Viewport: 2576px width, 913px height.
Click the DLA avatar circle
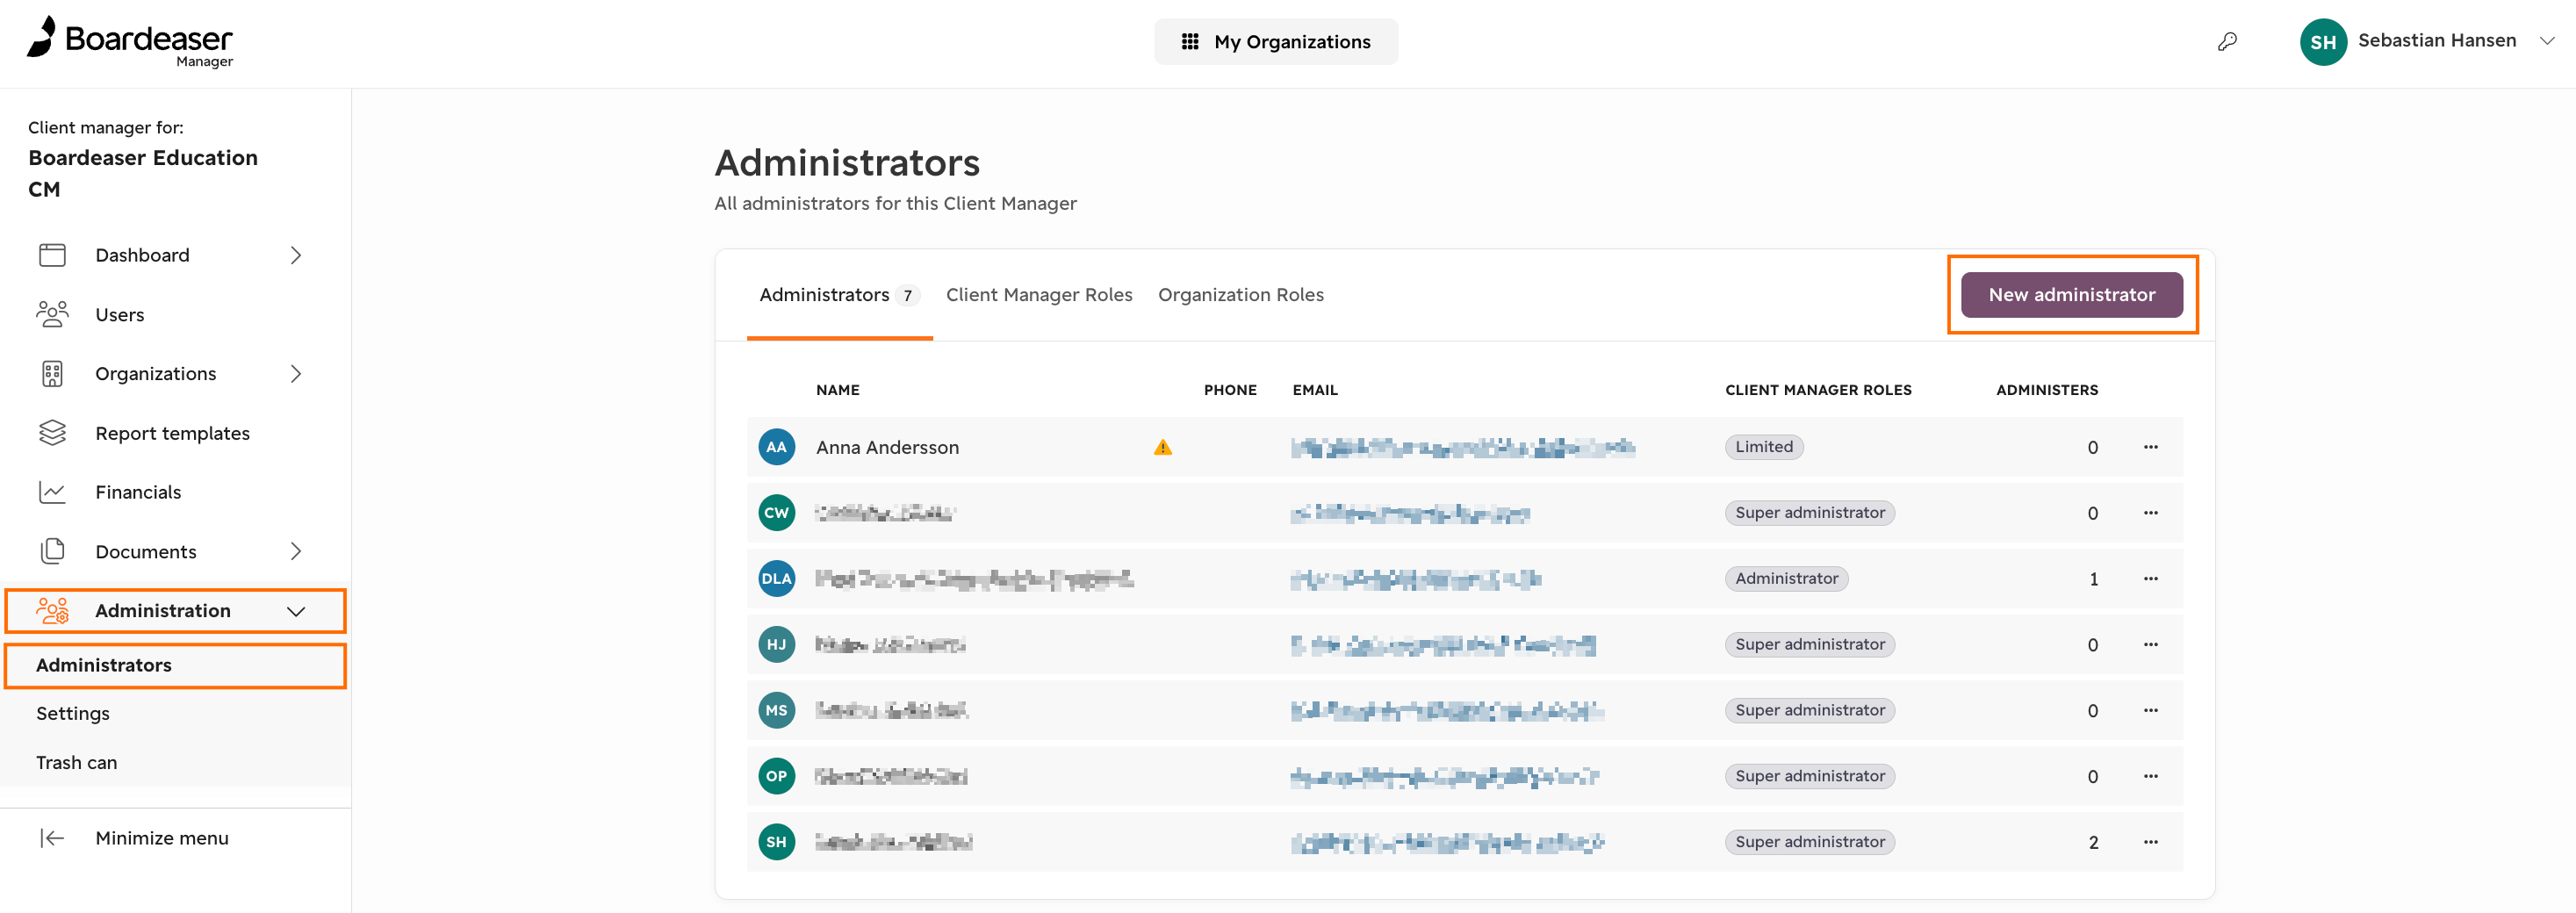click(776, 579)
